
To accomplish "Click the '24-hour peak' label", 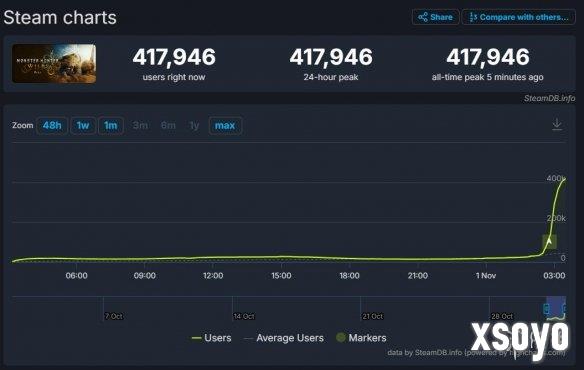I will (x=331, y=77).
